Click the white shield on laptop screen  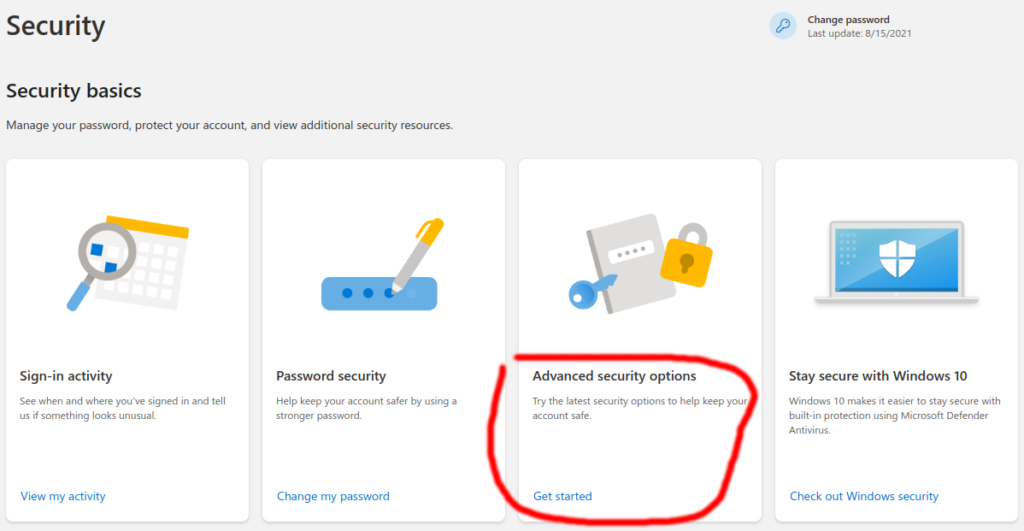pos(897,259)
